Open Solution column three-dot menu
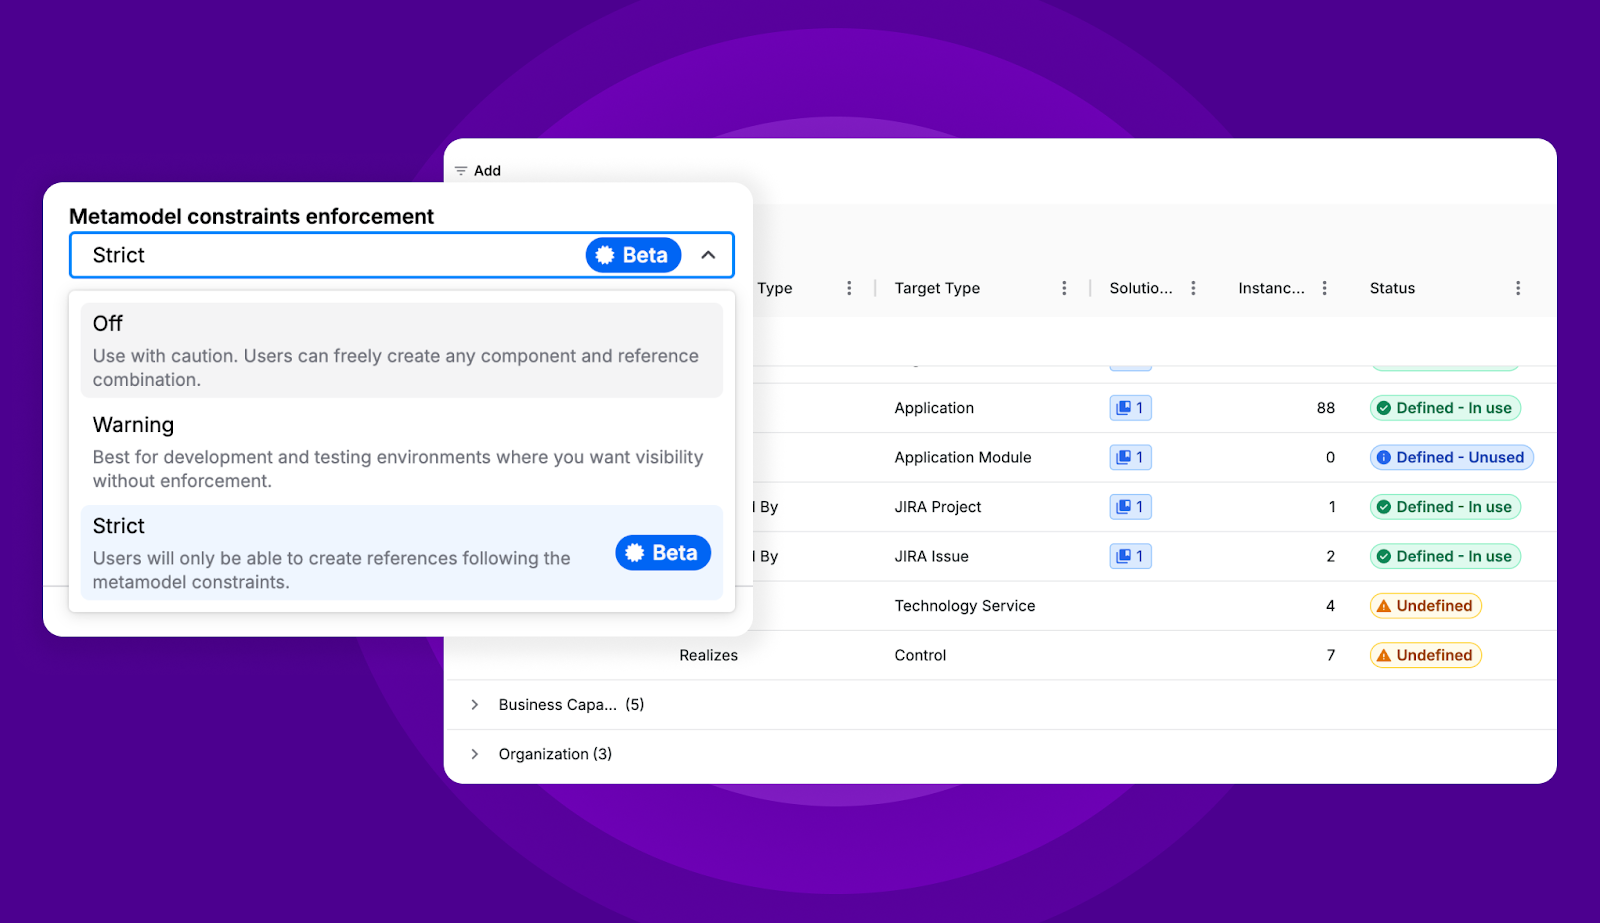Image resolution: width=1600 pixels, height=923 pixels. pos(1193,288)
